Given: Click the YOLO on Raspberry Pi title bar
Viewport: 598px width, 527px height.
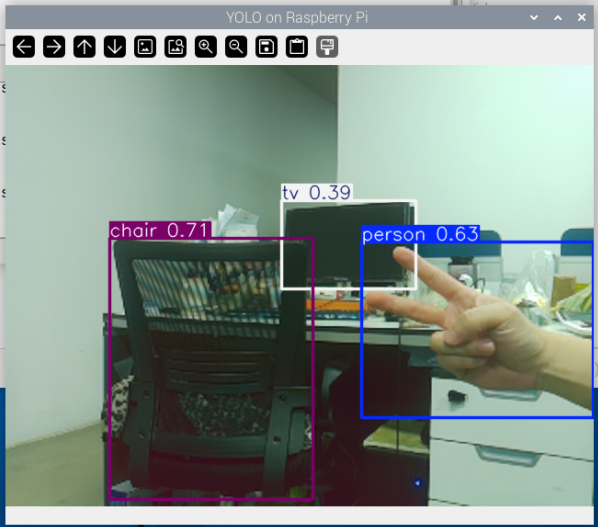Looking at the screenshot, I should 297,18.
